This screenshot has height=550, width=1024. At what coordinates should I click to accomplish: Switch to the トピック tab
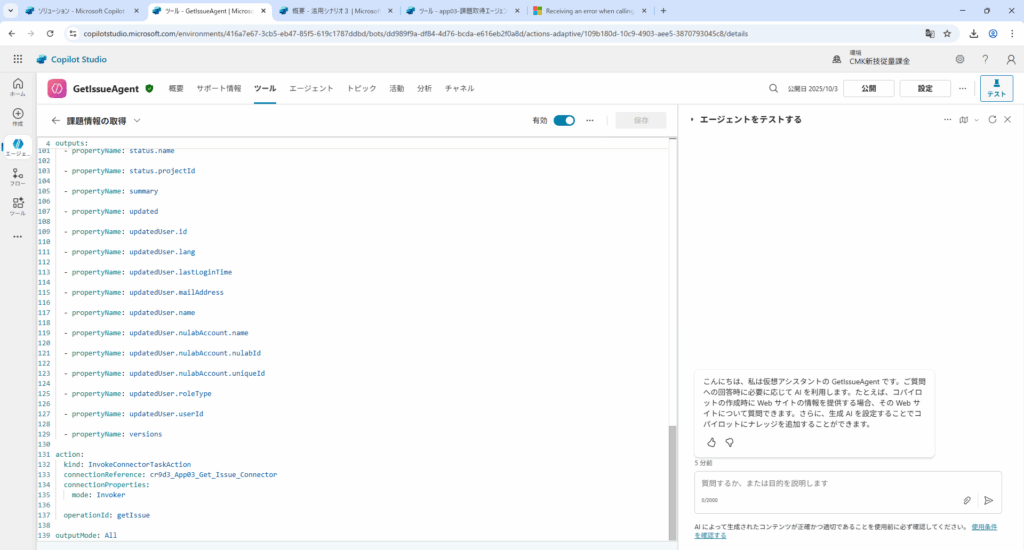(x=362, y=88)
